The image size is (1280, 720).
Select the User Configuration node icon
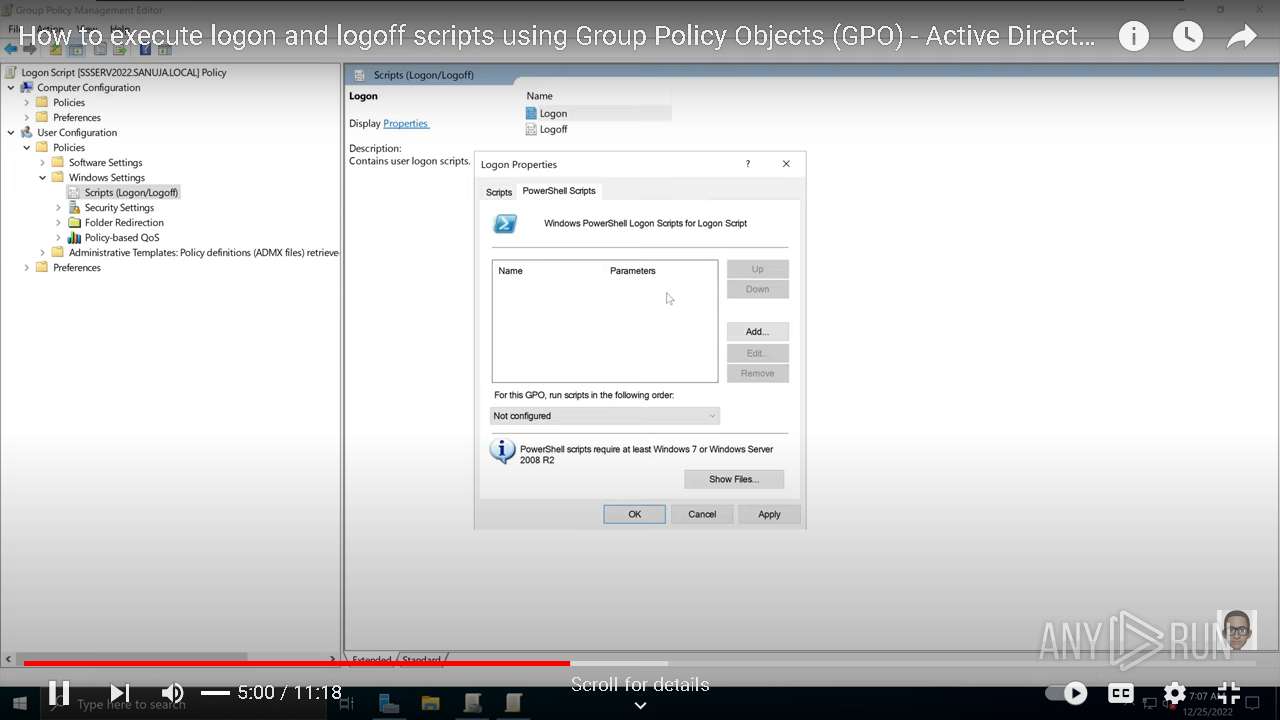pyautogui.click(x=27, y=132)
